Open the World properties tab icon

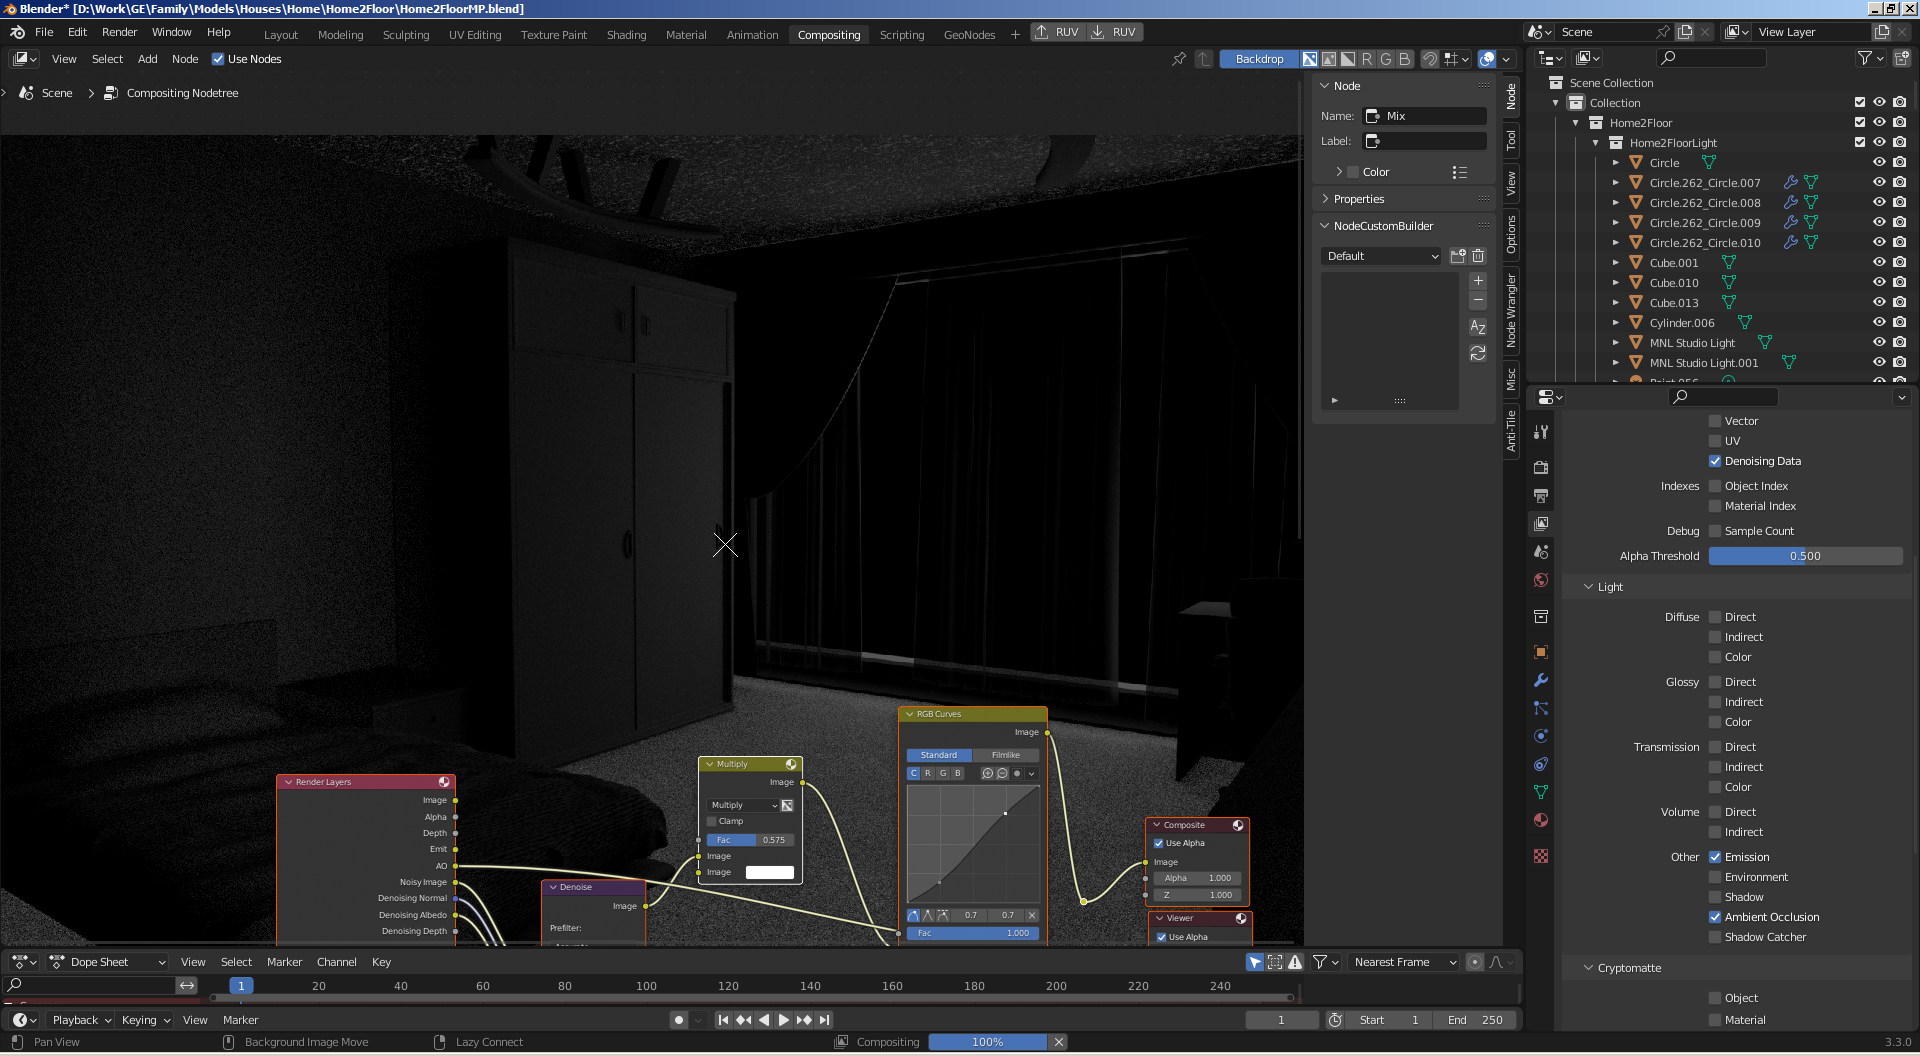click(1541, 580)
